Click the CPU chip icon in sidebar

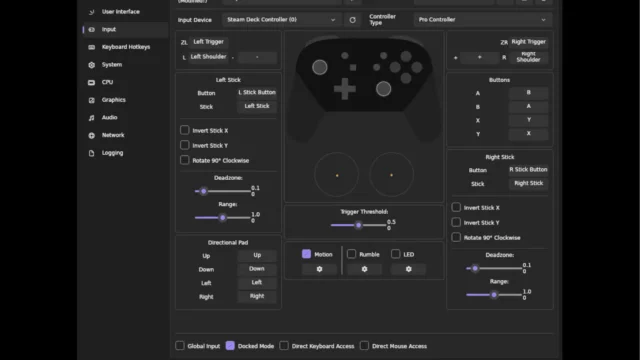(91, 82)
